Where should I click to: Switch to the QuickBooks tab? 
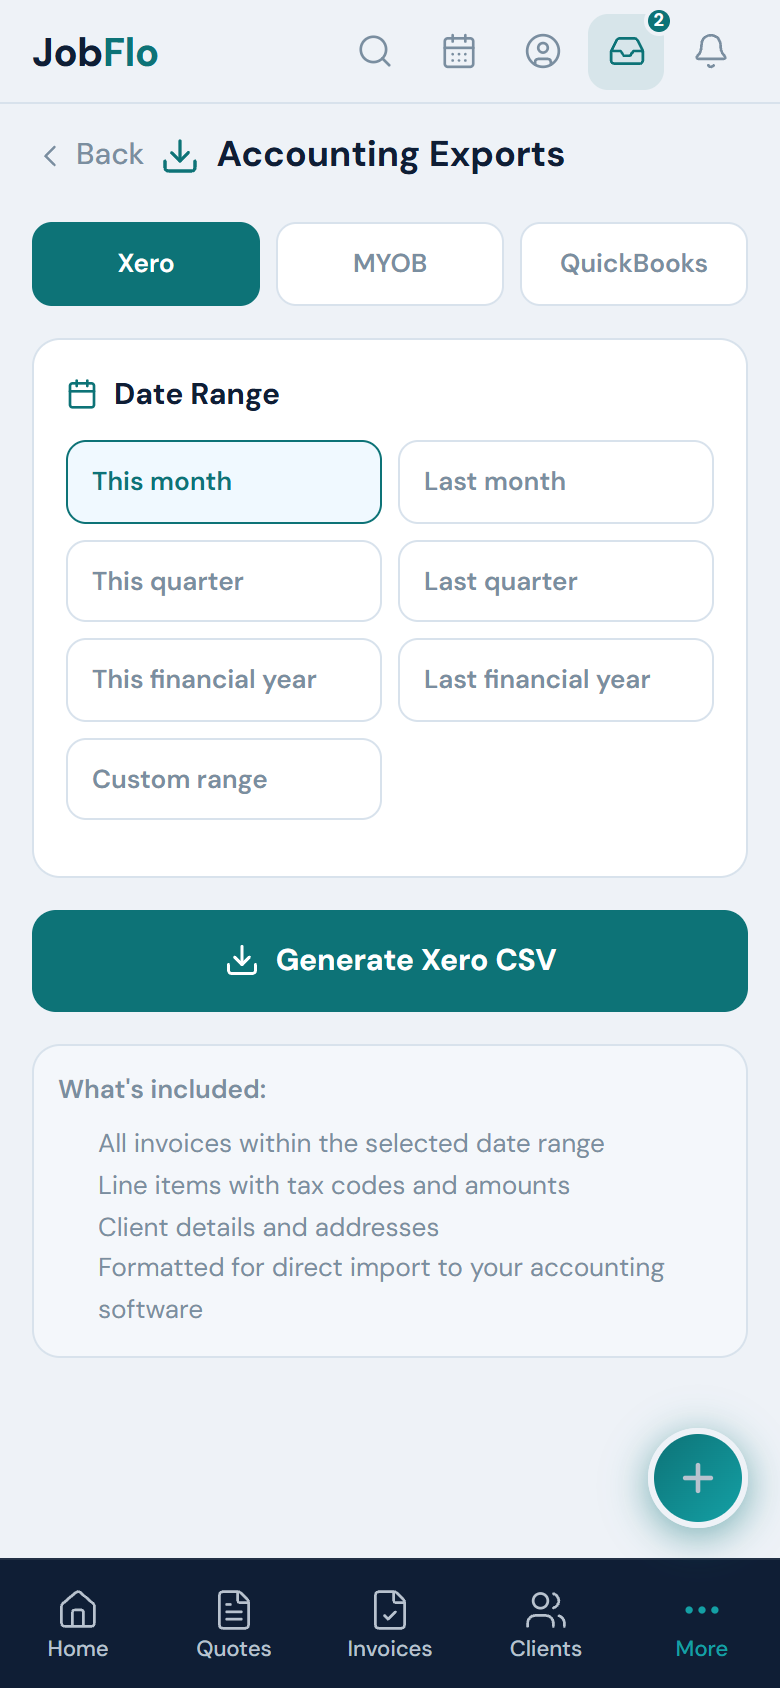click(634, 264)
